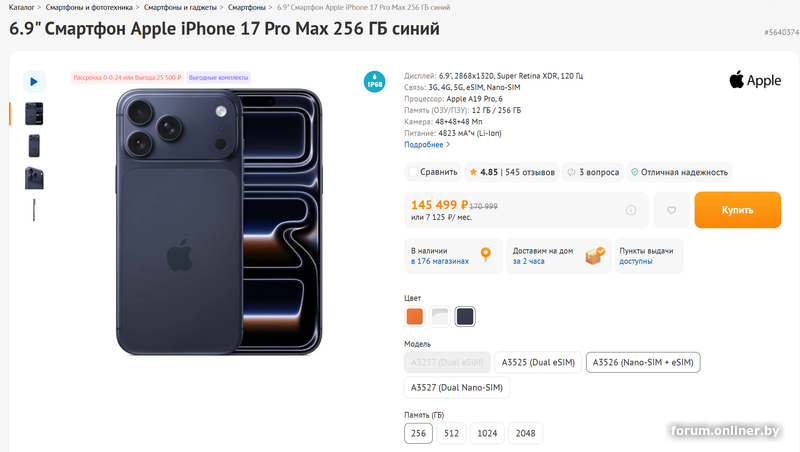800x452 pixels.
Task: Open Смартфоны и гаджеты breadcrumb
Action: tap(180, 7)
